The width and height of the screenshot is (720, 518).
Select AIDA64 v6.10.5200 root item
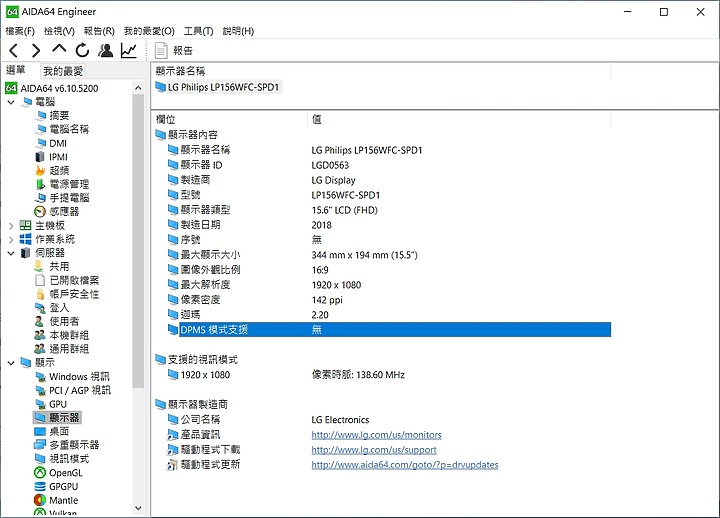[52, 88]
